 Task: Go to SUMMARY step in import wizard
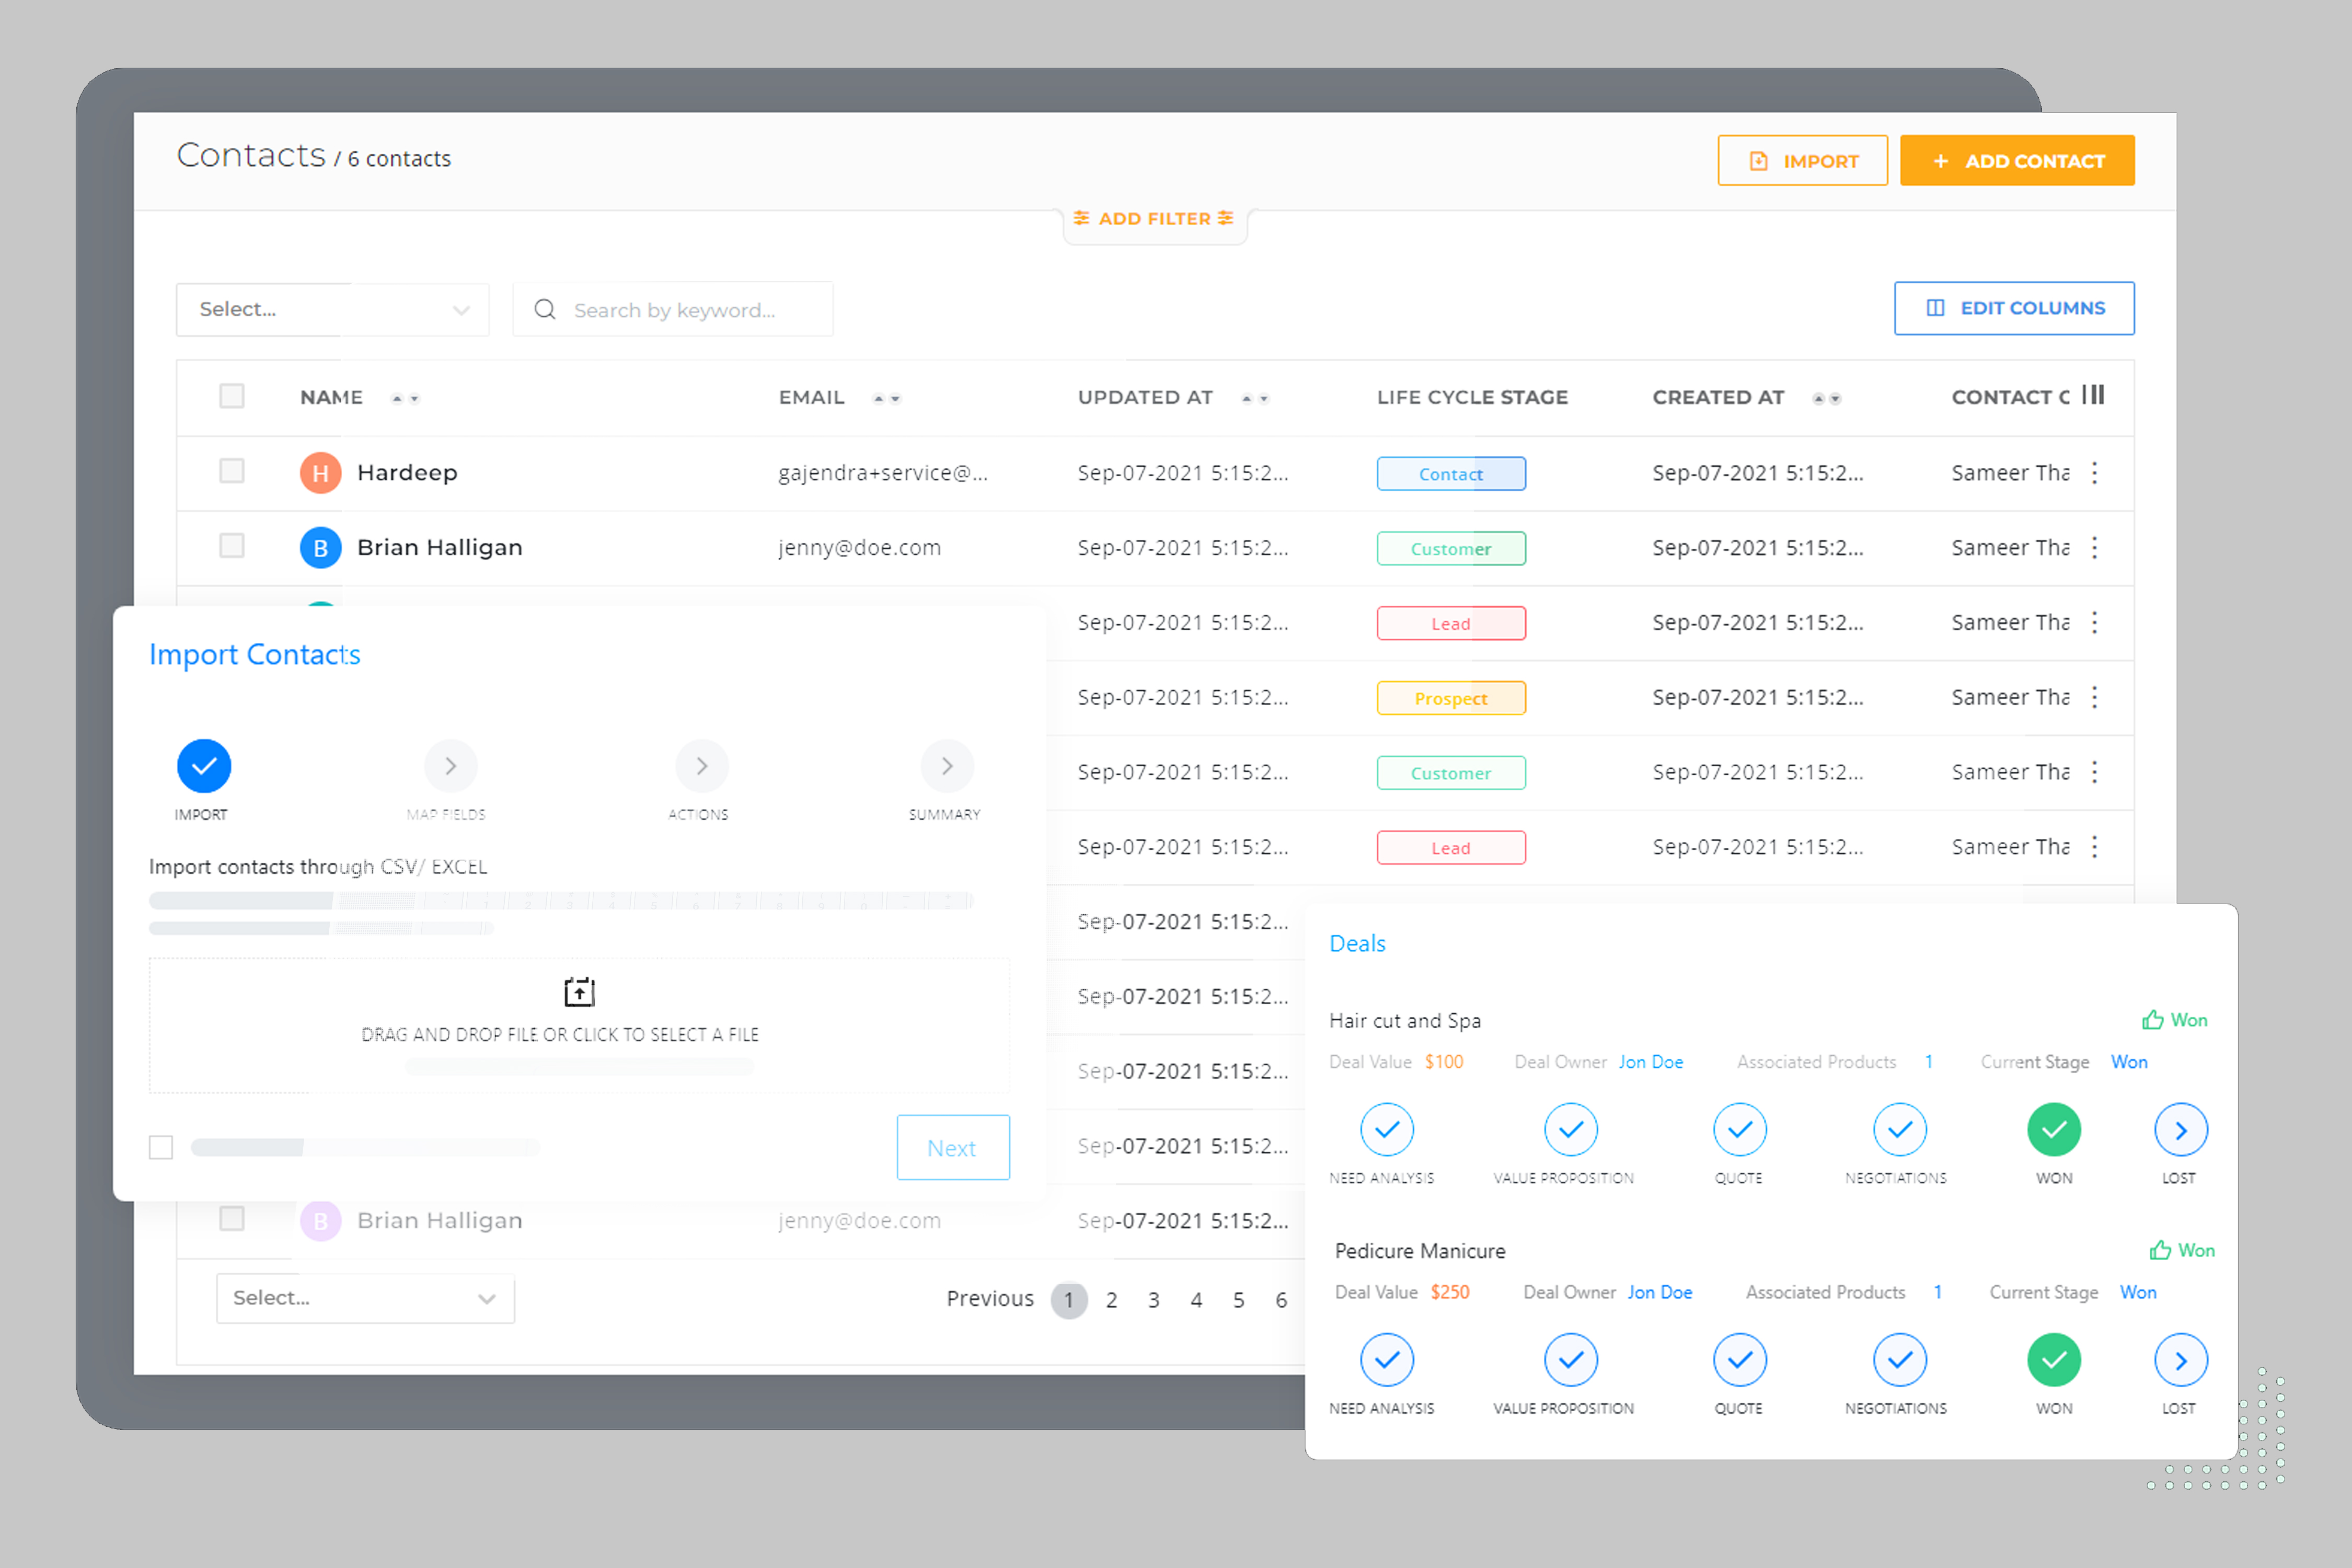click(x=947, y=766)
